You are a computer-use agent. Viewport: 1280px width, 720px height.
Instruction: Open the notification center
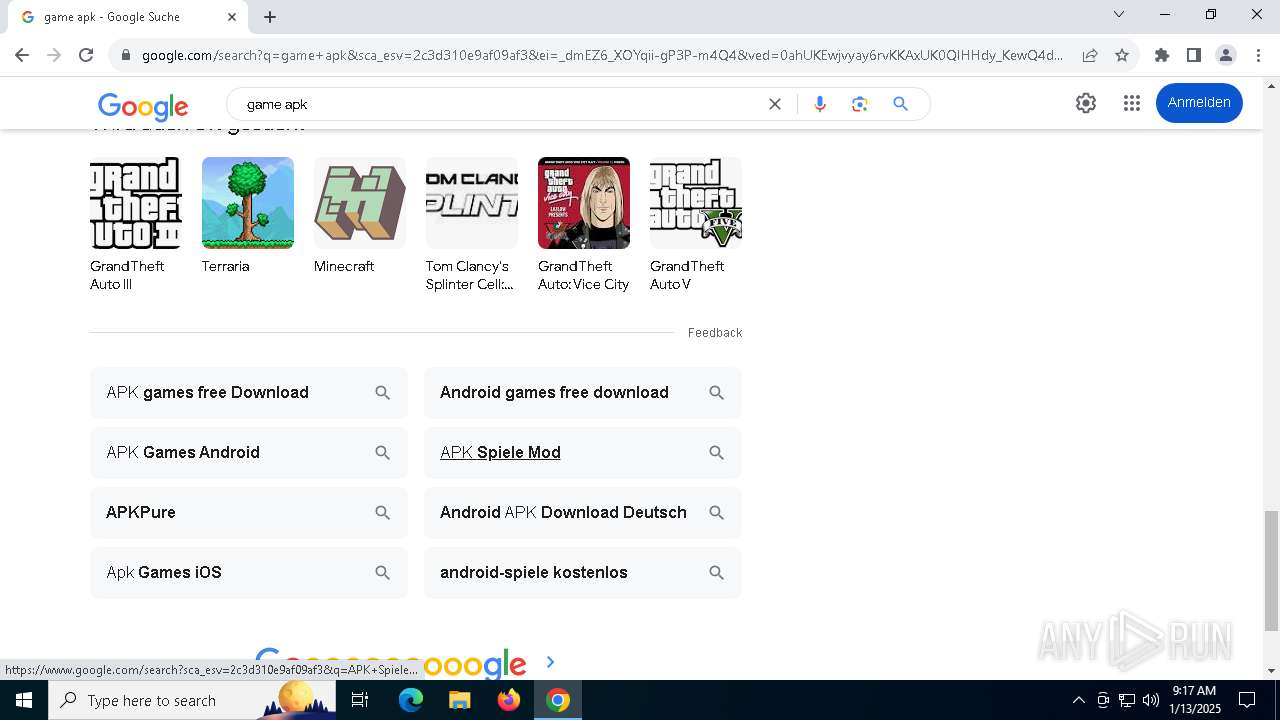(x=1247, y=700)
